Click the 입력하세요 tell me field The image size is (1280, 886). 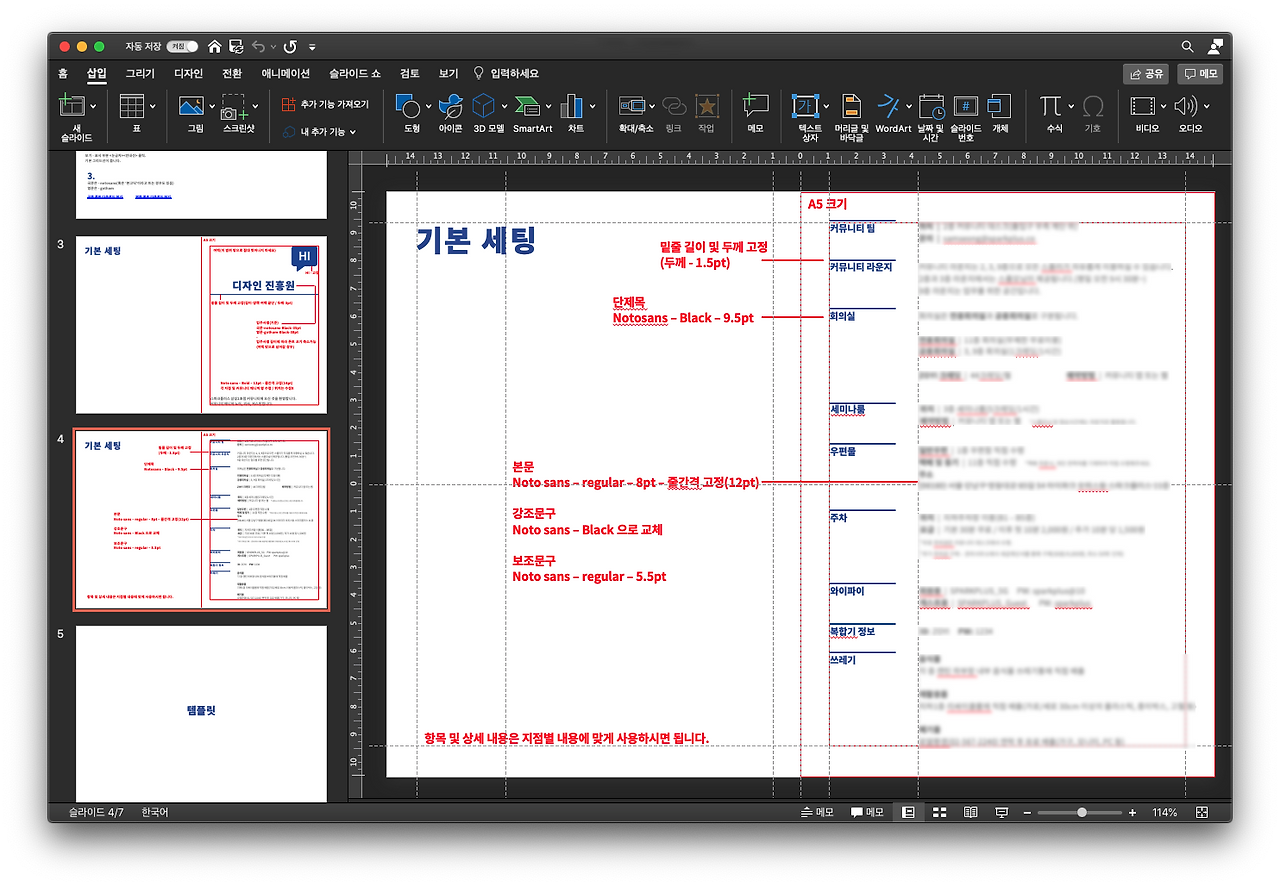[505, 74]
